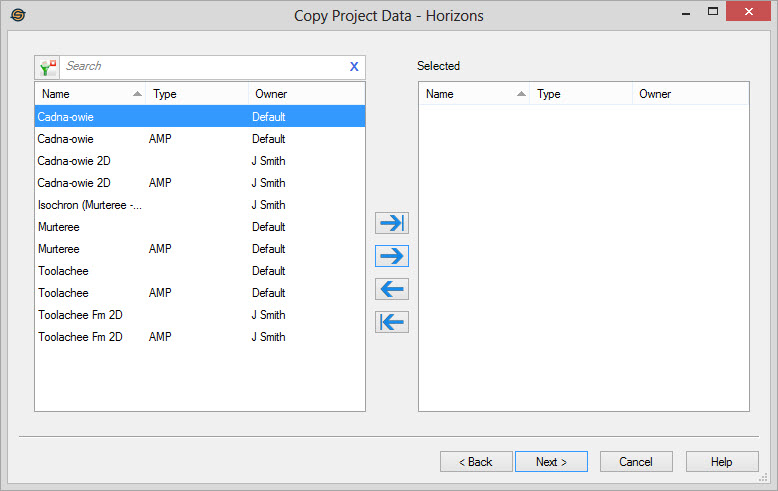778x491 pixels.
Task: Sort left list by Owner column header
Action: tap(306, 94)
